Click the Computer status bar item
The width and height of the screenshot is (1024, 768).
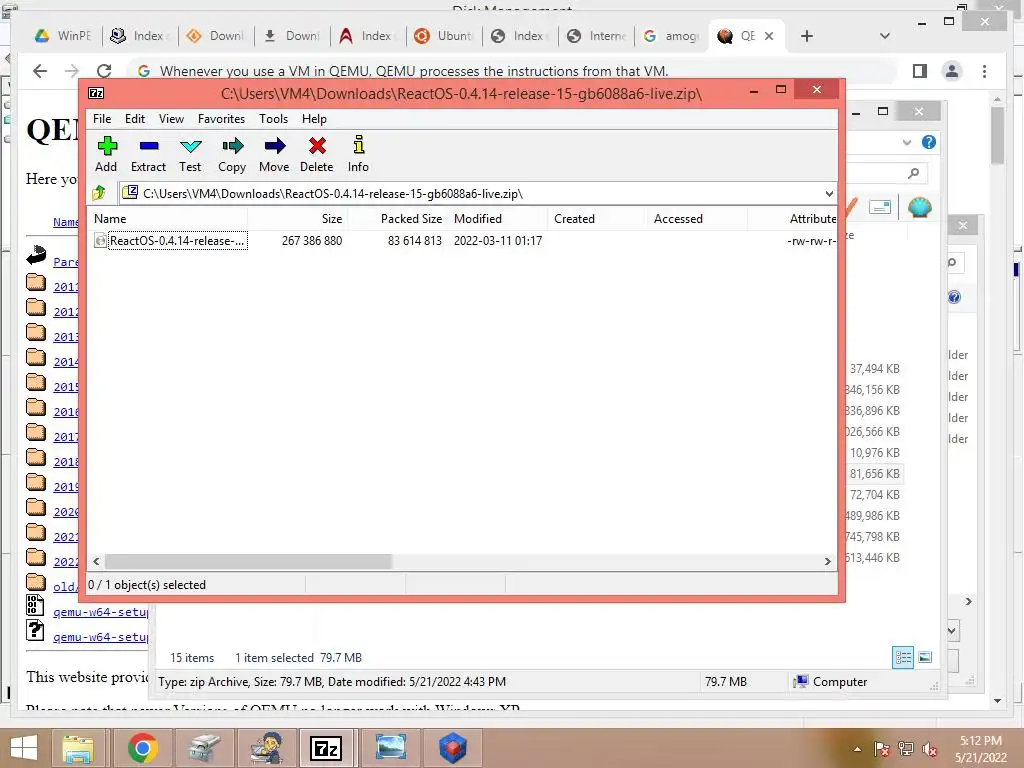(x=831, y=682)
